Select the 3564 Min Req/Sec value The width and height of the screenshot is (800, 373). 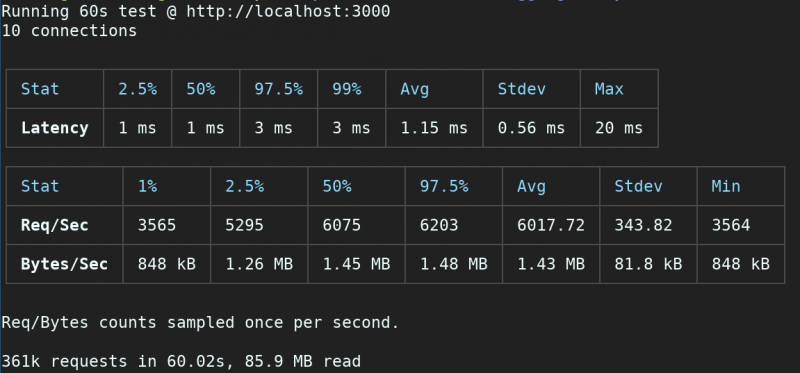coord(731,225)
